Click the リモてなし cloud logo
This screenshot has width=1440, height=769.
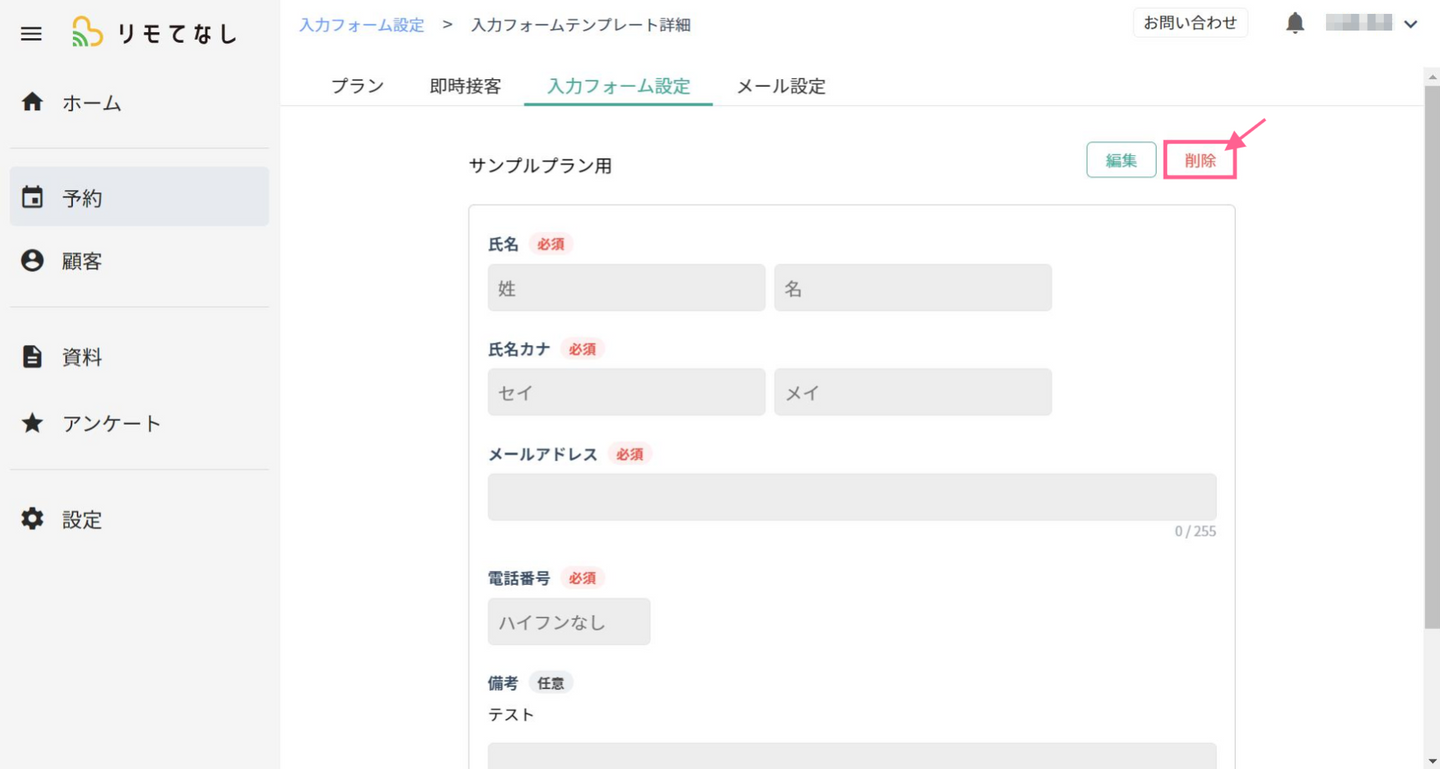pos(87,33)
